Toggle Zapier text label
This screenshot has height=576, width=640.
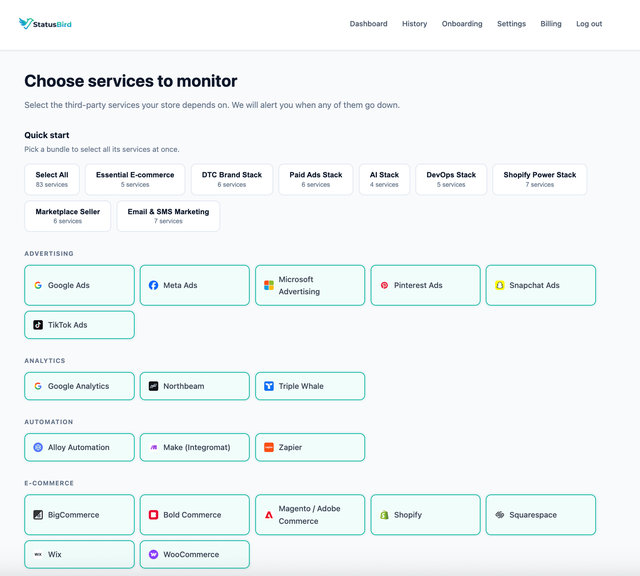(290, 447)
